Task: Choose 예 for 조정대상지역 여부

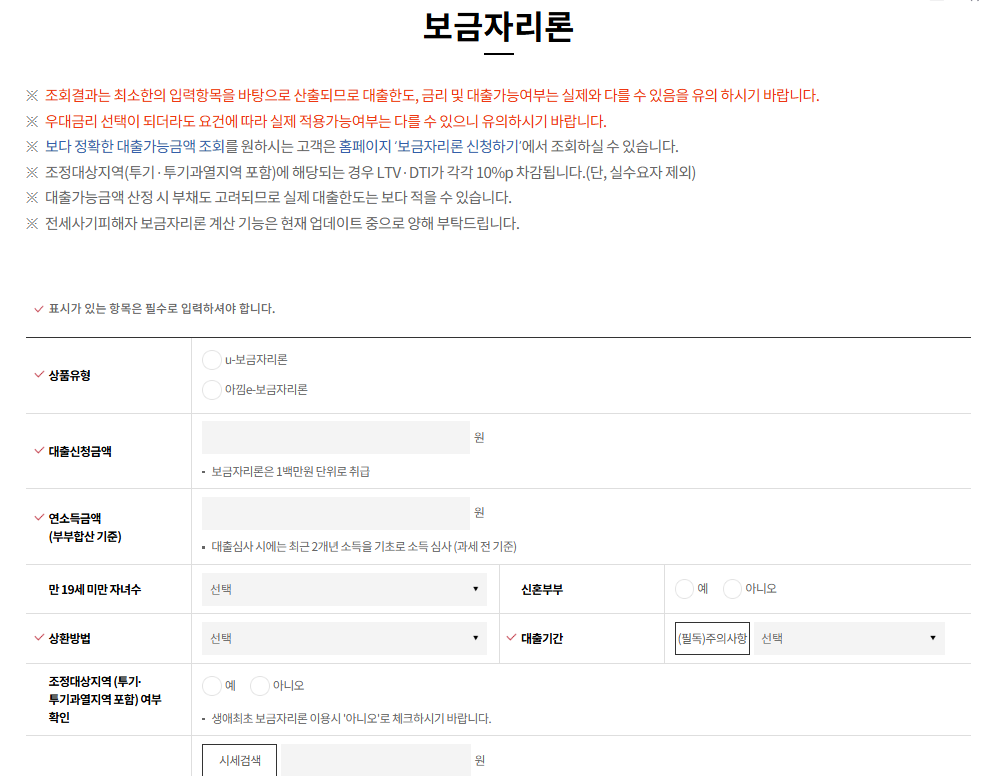Action: click(x=211, y=686)
